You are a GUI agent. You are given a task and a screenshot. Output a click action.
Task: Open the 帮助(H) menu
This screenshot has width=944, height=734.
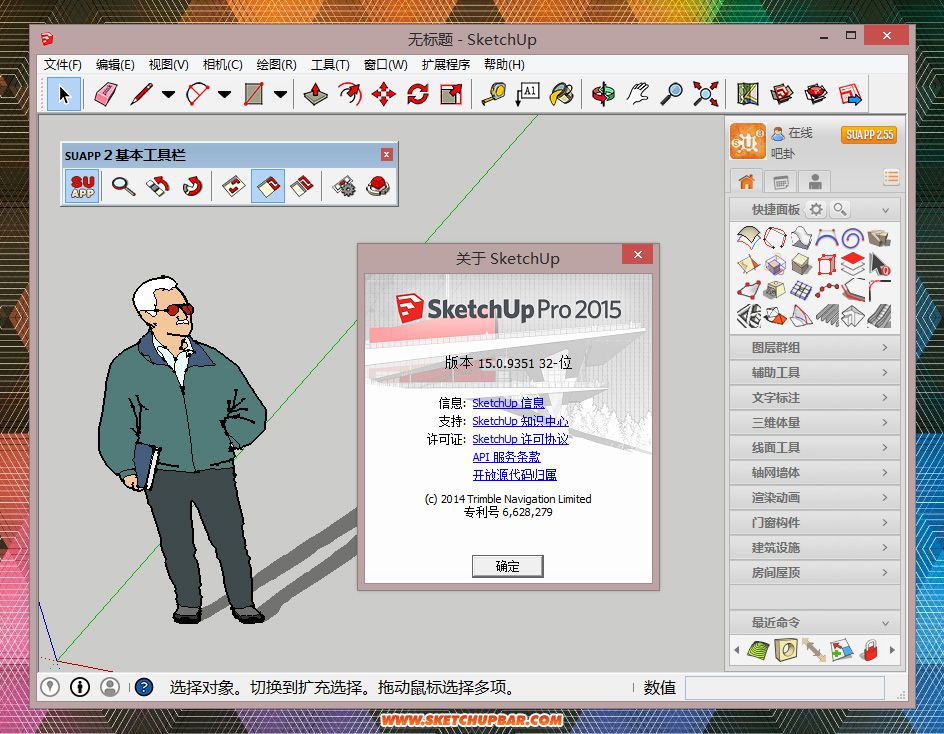[x=505, y=64]
